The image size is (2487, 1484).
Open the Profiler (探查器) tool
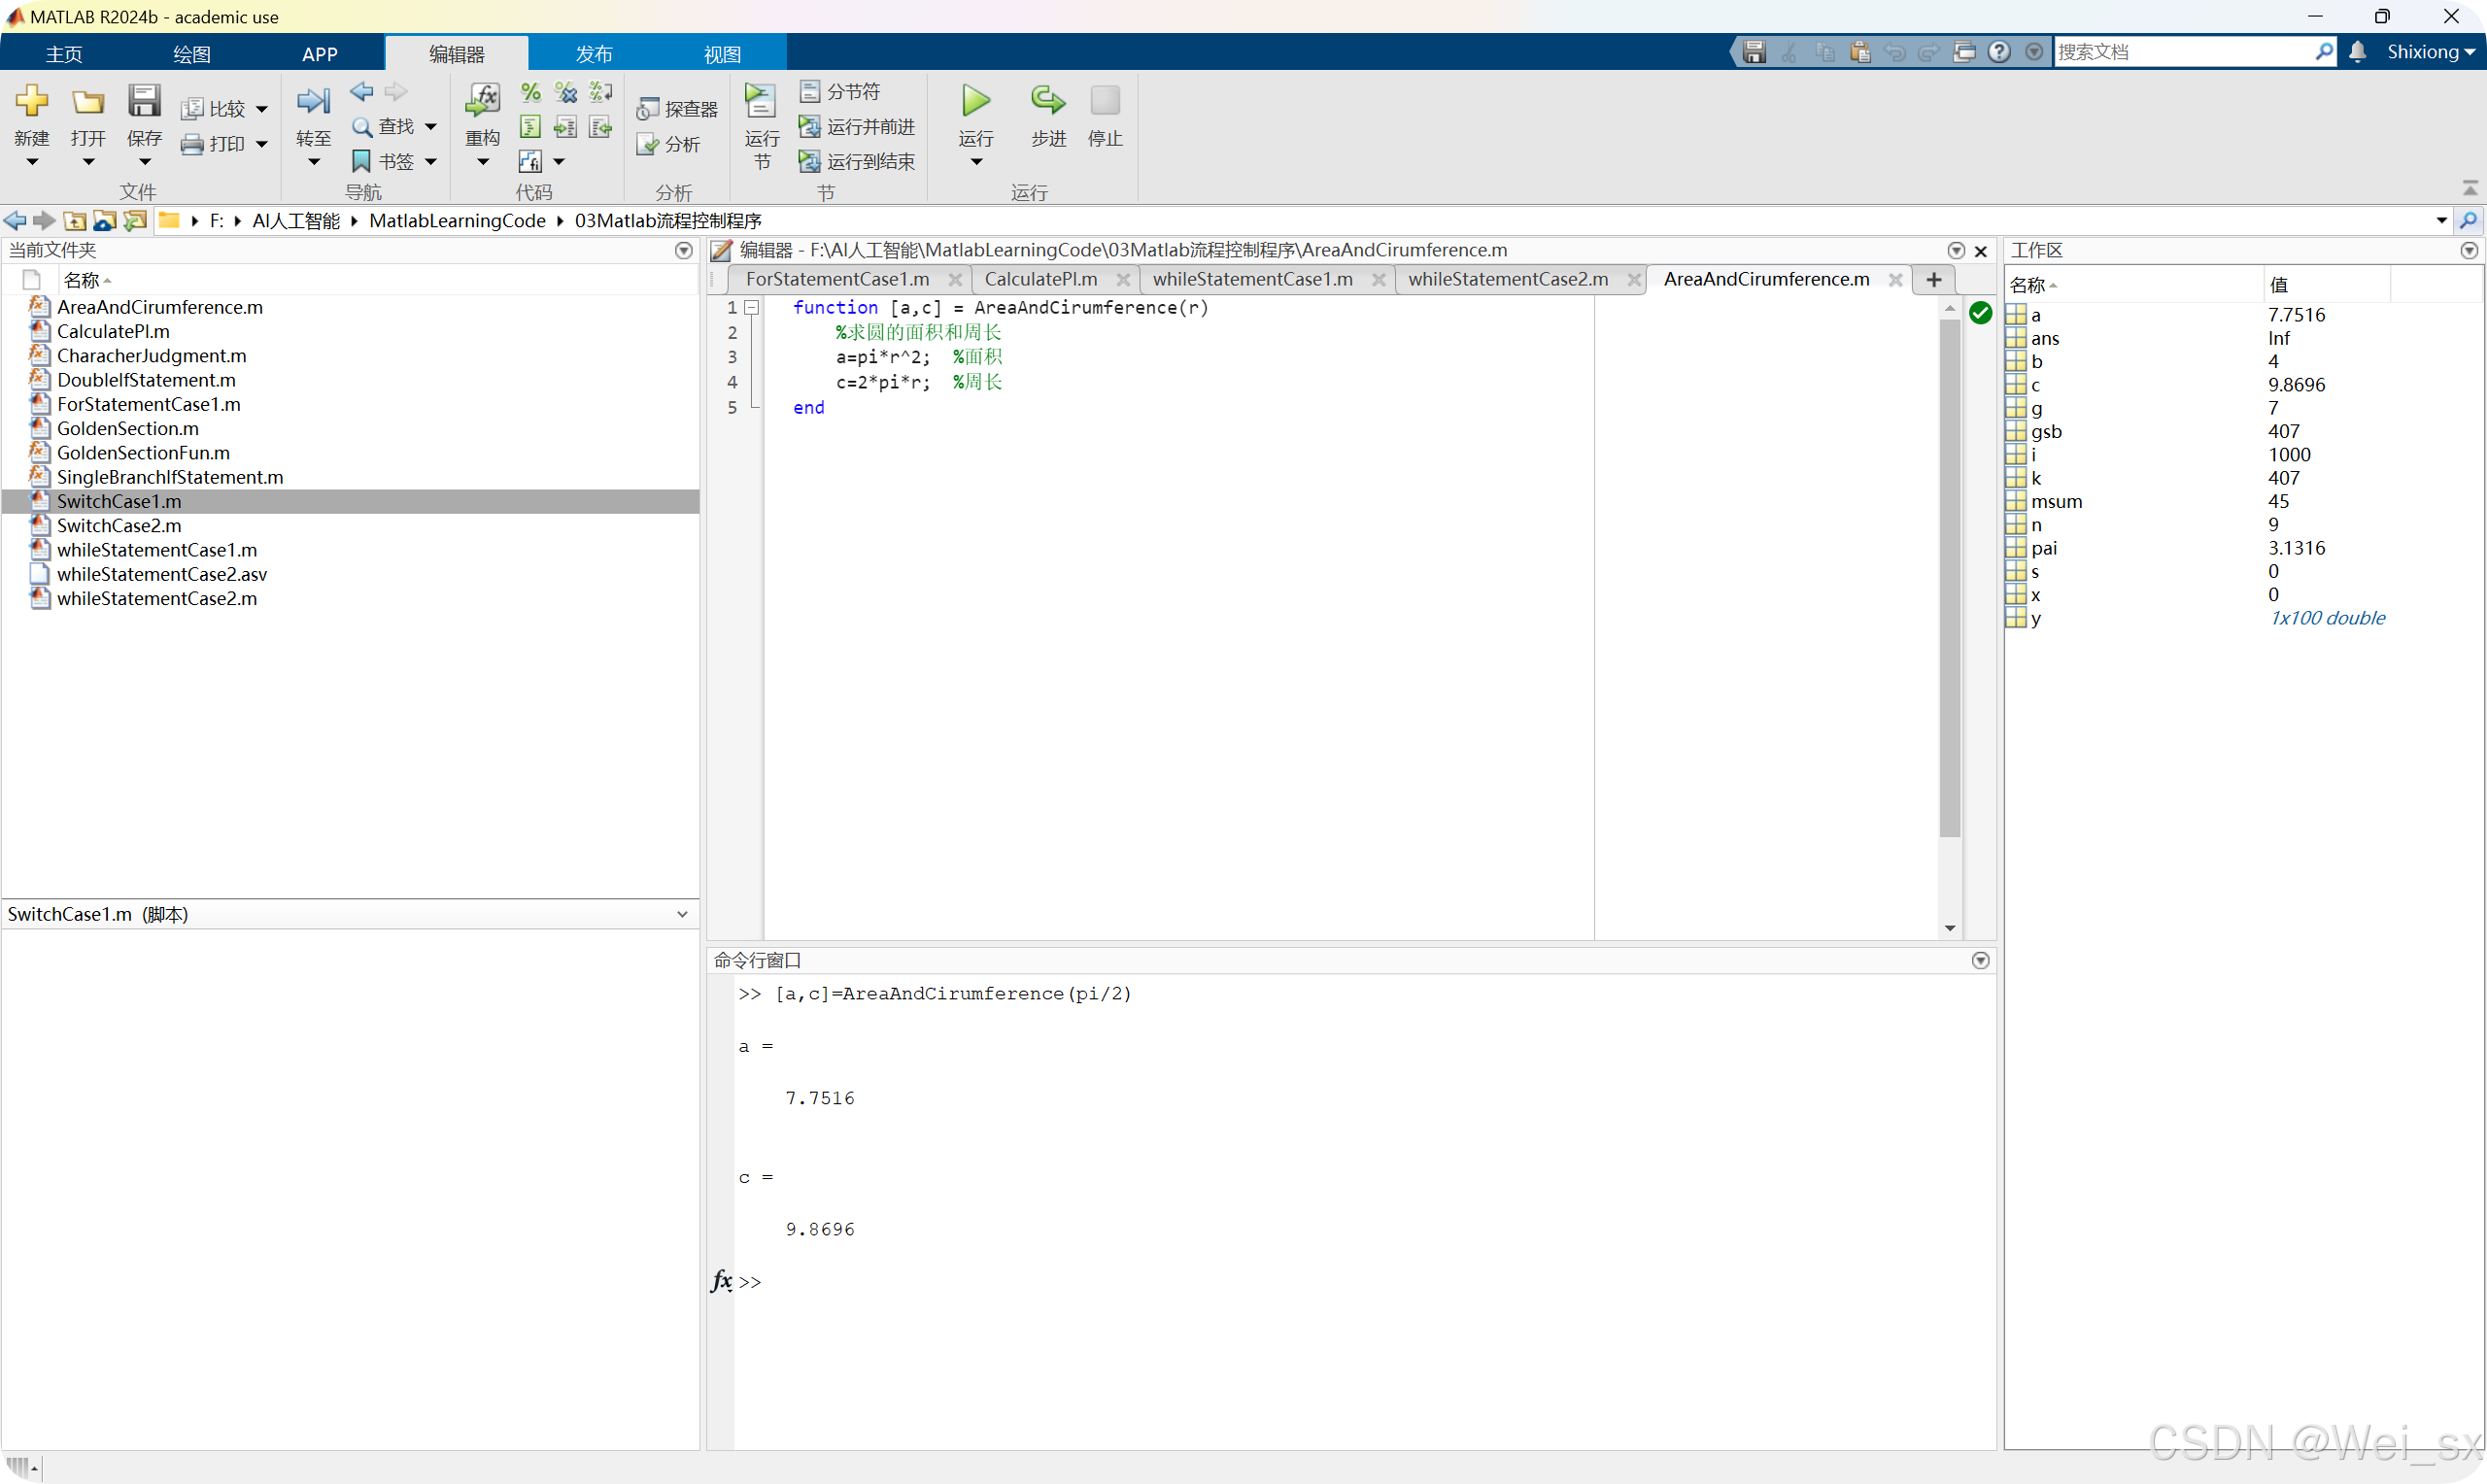tap(678, 109)
